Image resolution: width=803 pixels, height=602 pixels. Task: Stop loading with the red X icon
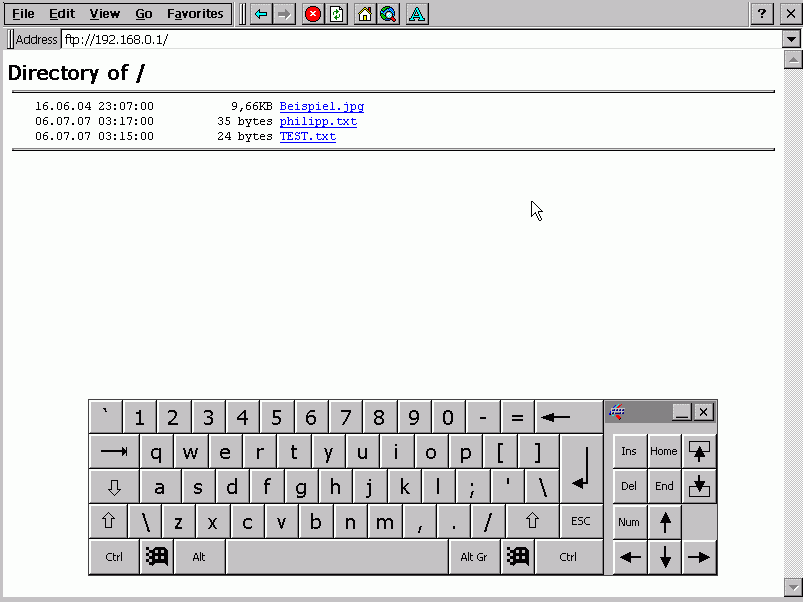313,14
